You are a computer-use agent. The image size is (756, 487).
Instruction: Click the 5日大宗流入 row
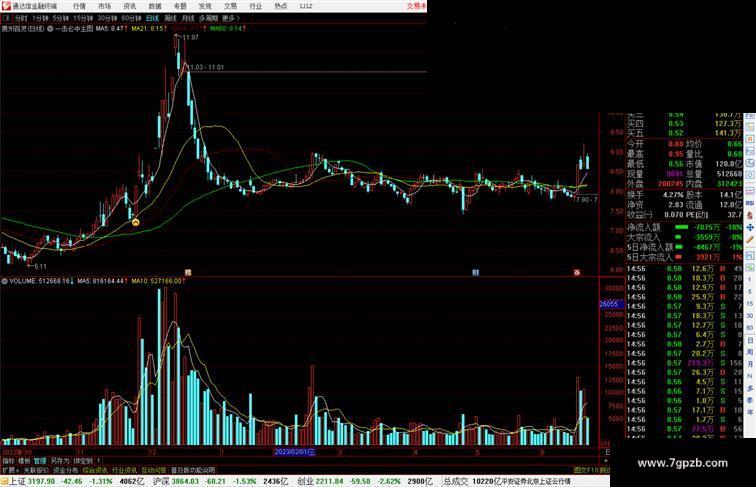tap(685, 257)
